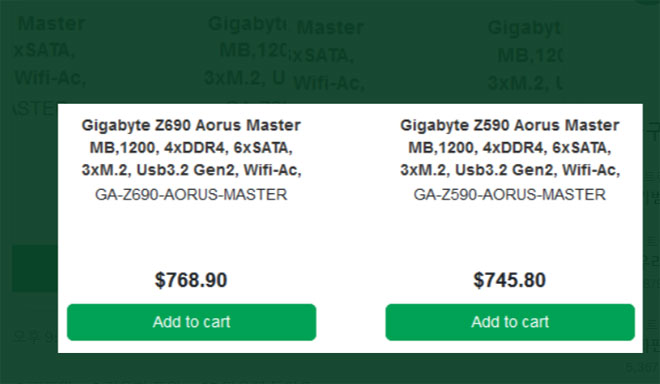This screenshot has width=660, height=384.
Task: Click the dimmed dark green block behind popup
Action: point(35,268)
